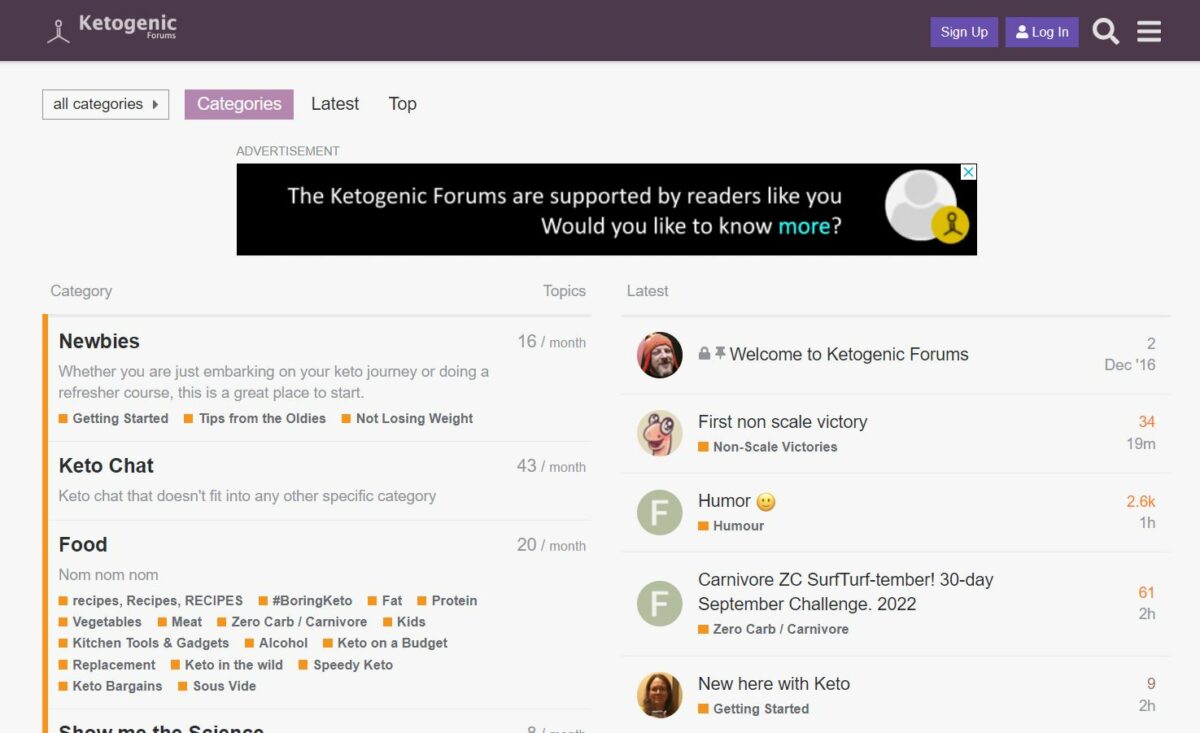
Task: Select the Categories tab
Action: click(x=239, y=104)
